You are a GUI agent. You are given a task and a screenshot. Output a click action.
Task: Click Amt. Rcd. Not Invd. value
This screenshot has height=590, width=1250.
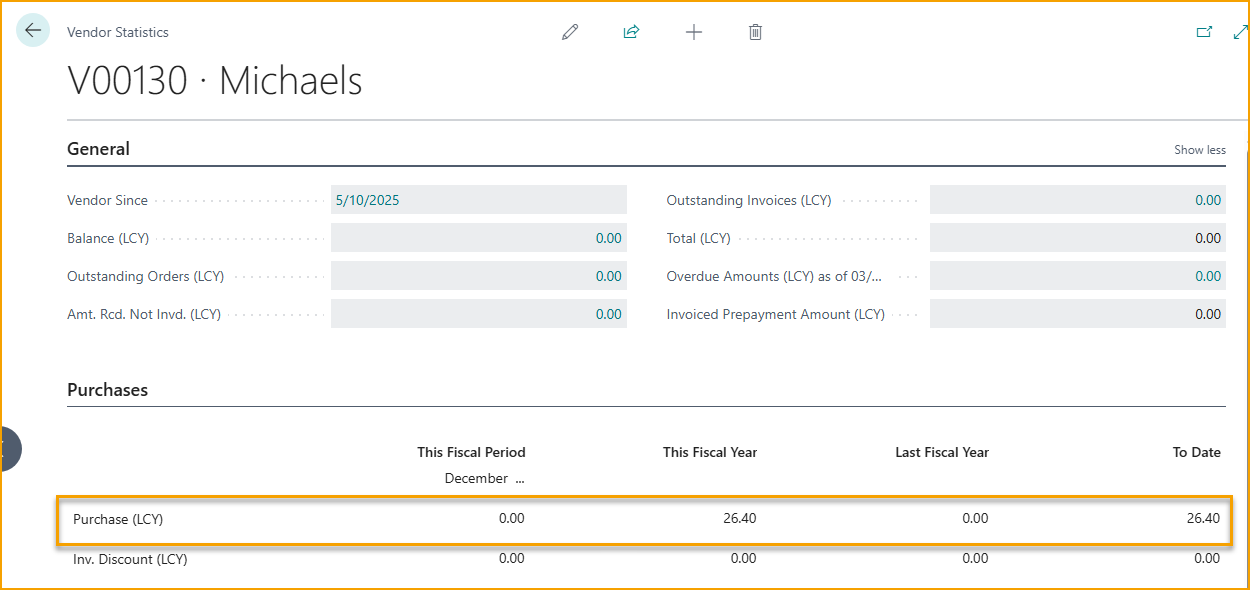point(608,314)
